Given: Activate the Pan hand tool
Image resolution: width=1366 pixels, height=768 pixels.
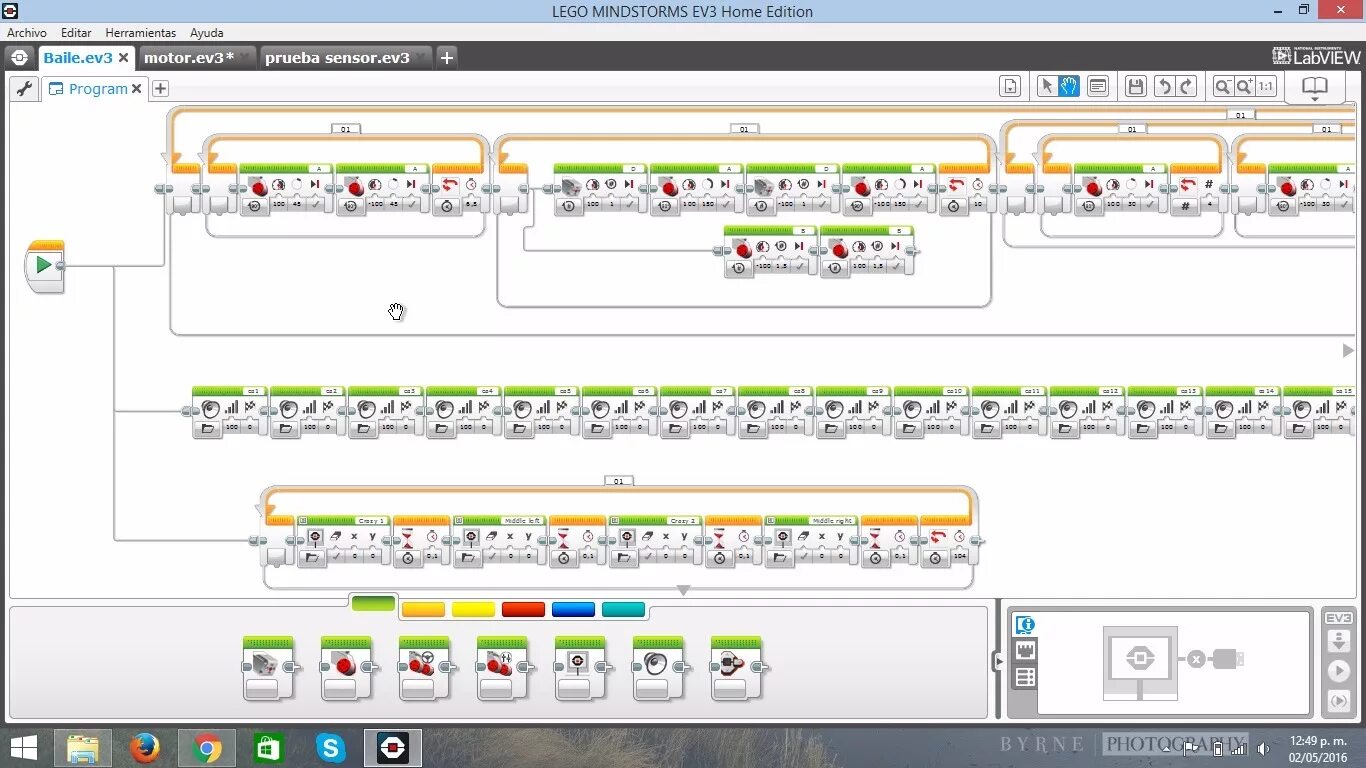Looking at the screenshot, I should 1069,87.
